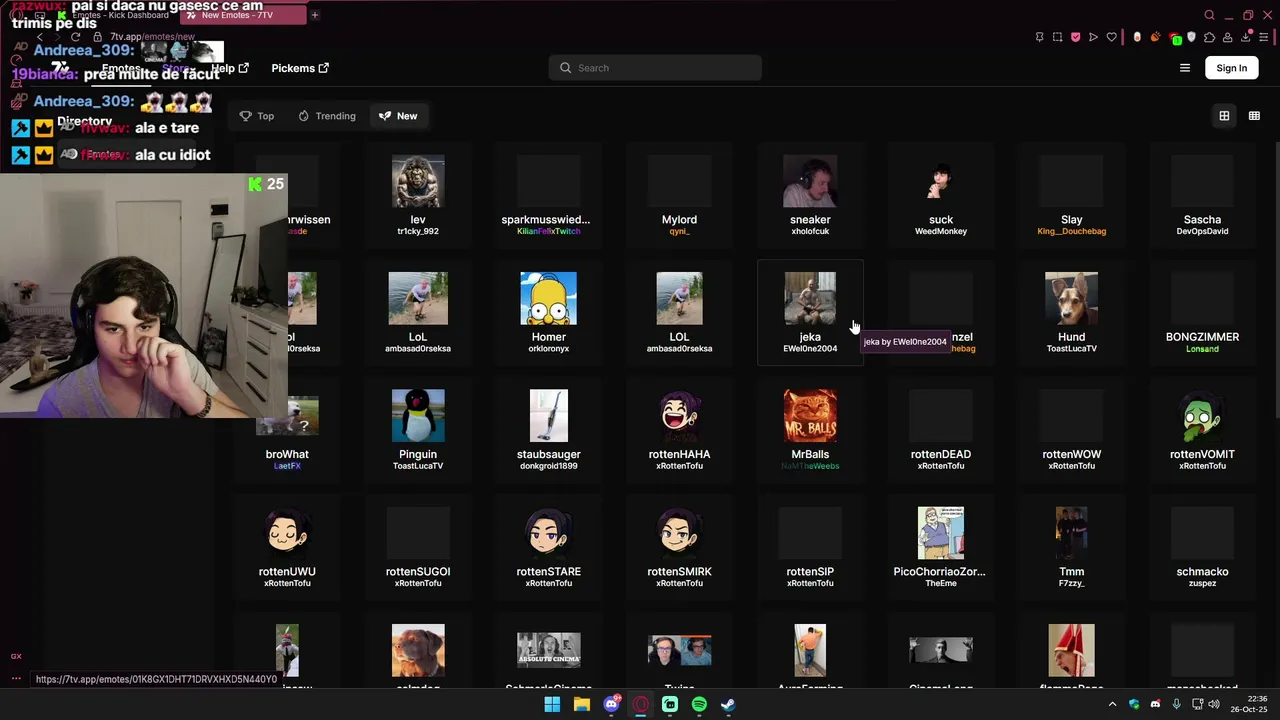Click the grey shield extension icon
The width and height of the screenshot is (1280, 720).
point(1191,37)
